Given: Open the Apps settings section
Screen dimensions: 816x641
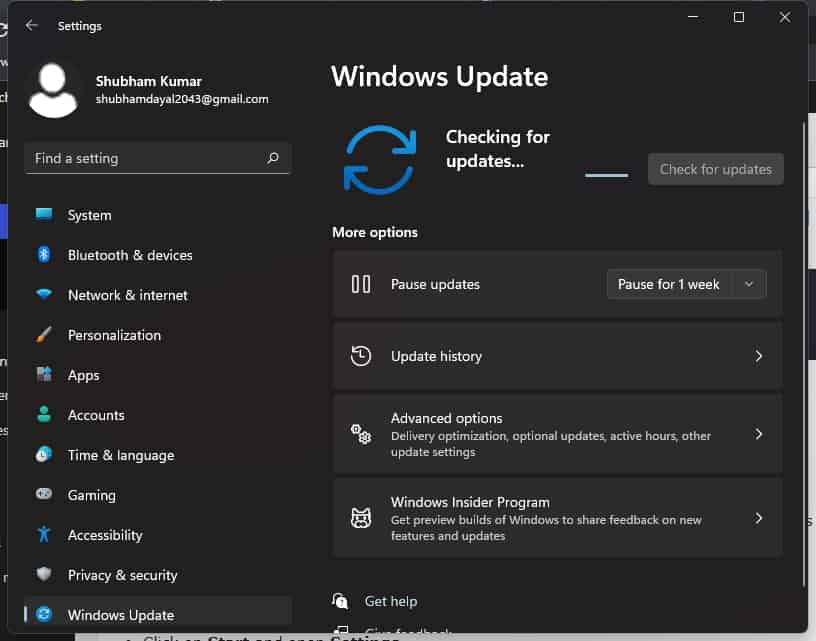Looking at the screenshot, I should pos(84,375).
